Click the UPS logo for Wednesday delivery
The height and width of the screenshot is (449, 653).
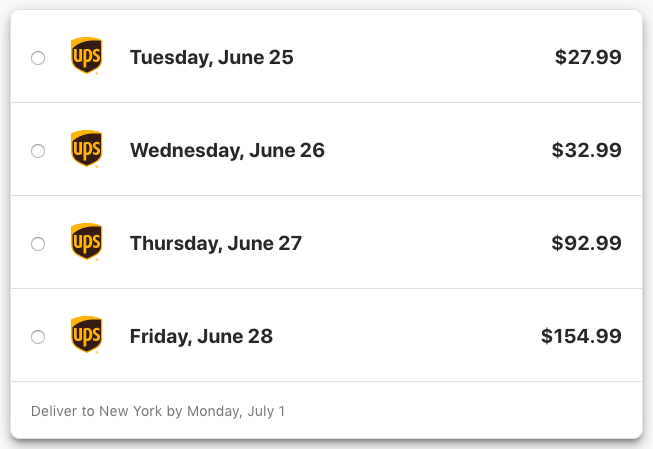click(86, 149)
